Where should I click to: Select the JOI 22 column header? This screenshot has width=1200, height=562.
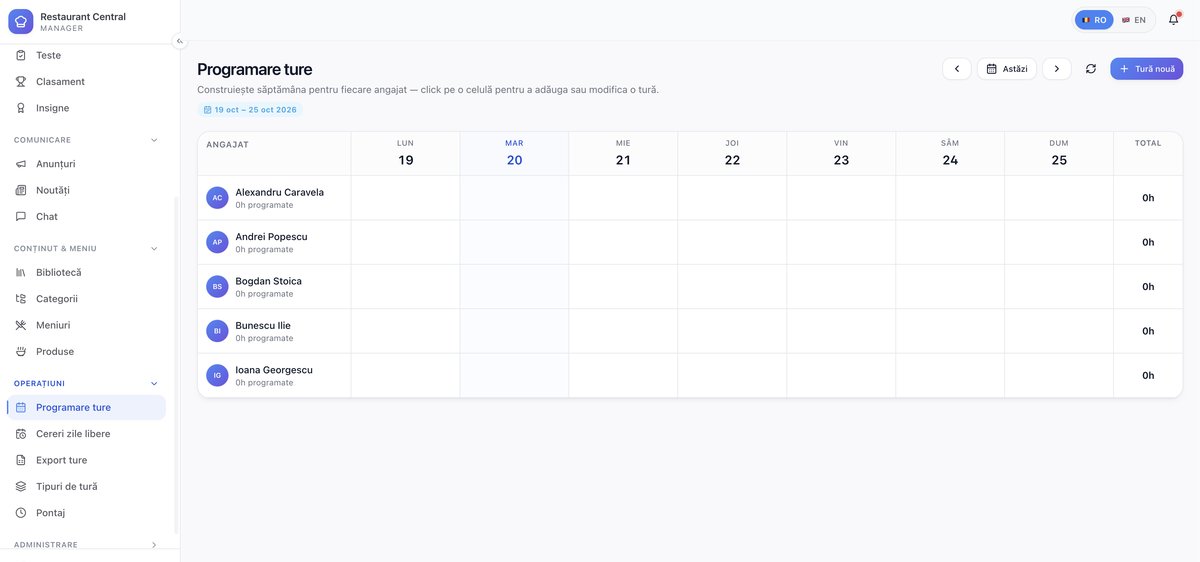[732, 154]
